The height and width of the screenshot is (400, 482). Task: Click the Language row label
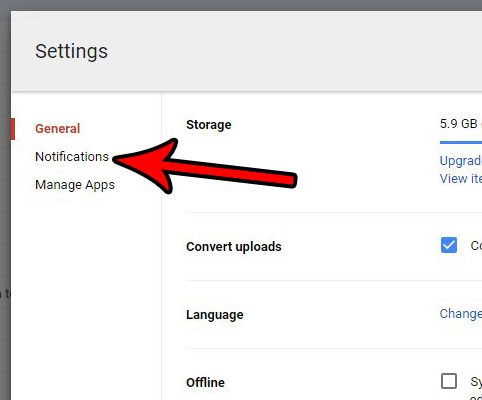(215, 315)
